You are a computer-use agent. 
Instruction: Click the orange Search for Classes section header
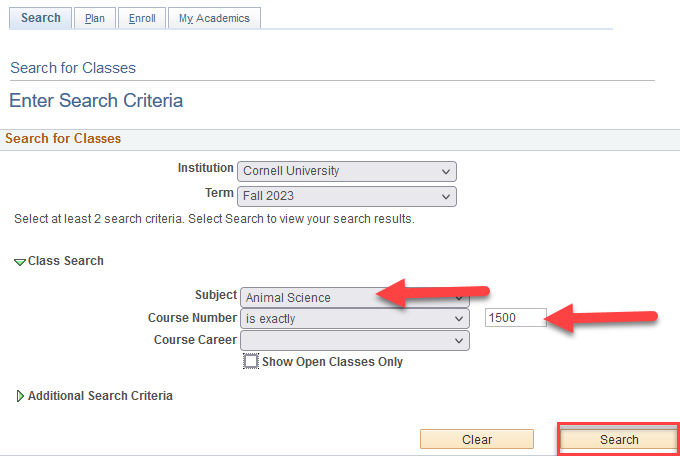[x=63, y=139]
